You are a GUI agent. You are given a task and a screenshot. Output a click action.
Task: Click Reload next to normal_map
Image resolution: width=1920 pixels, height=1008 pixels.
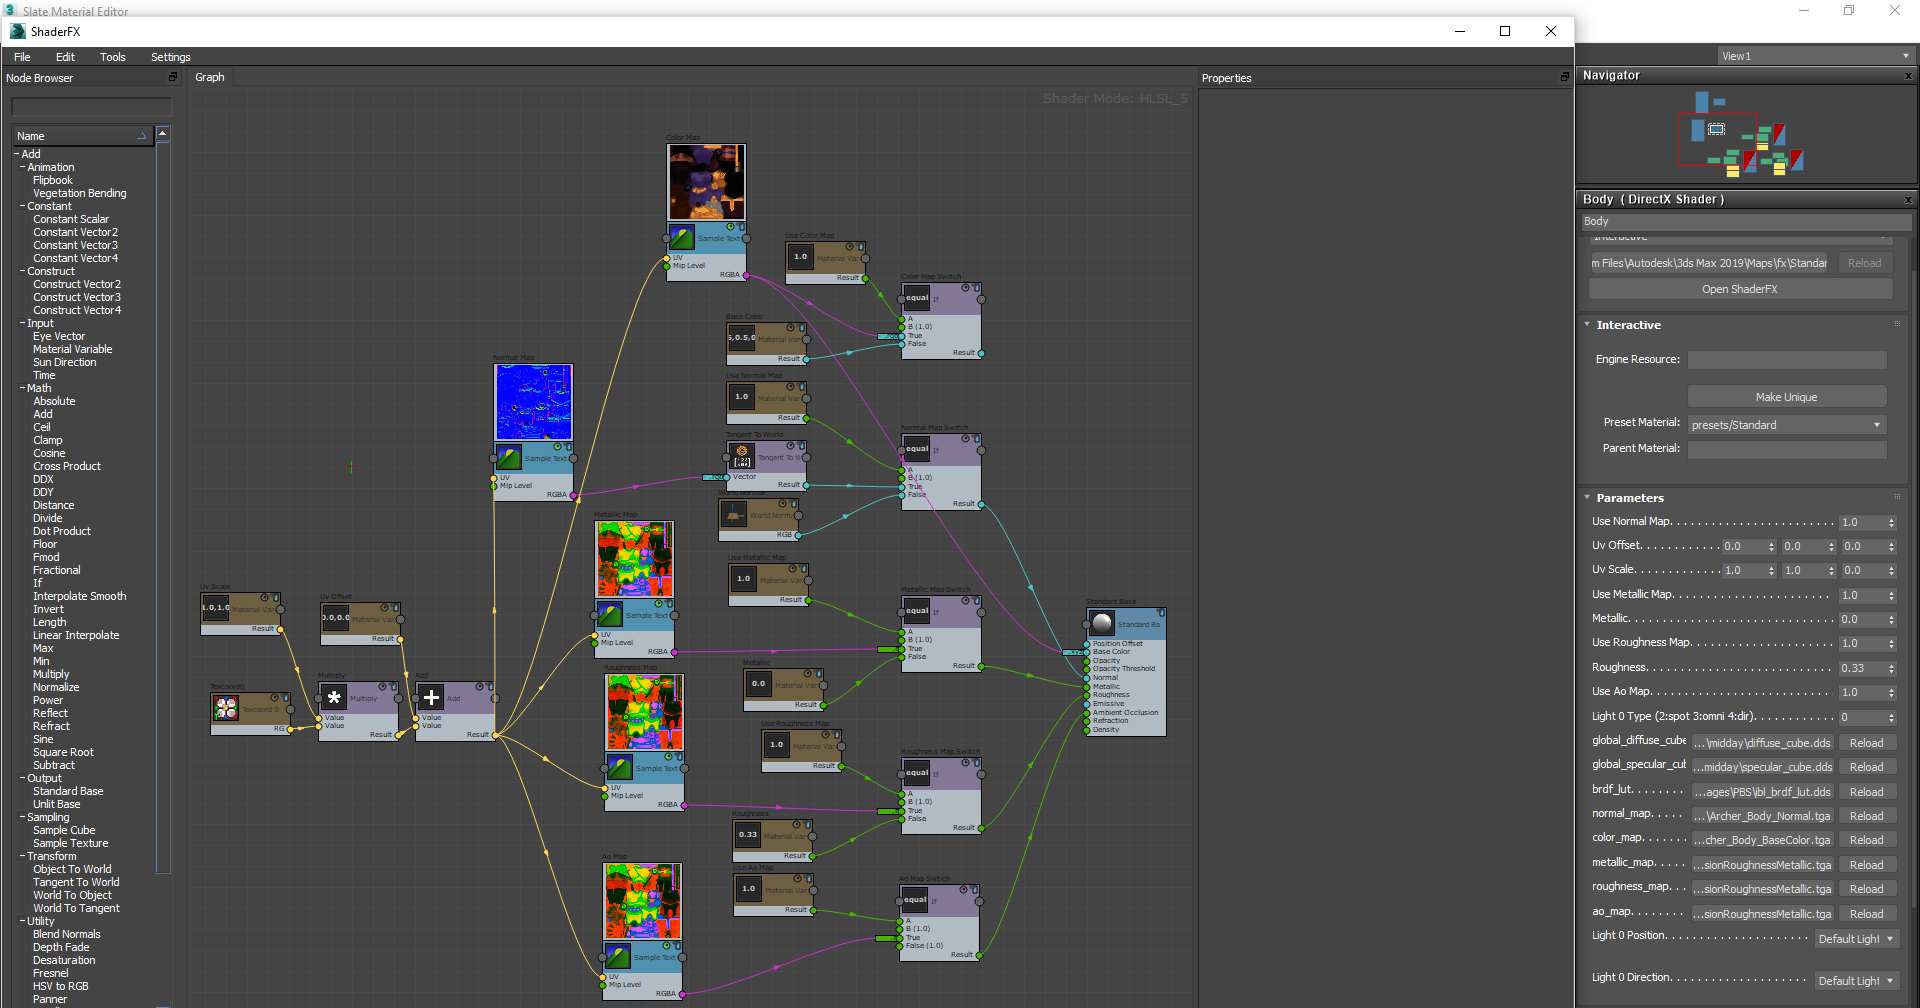(1866, 815)
